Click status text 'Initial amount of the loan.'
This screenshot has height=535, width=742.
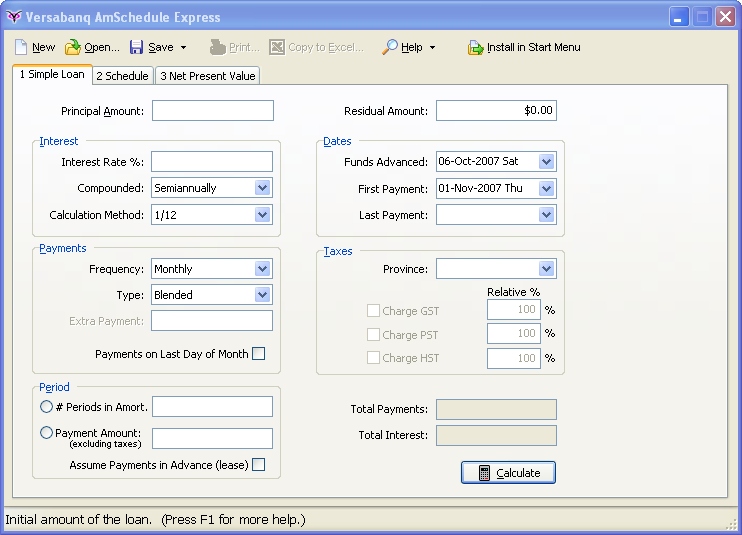click(x=79, y=519)
